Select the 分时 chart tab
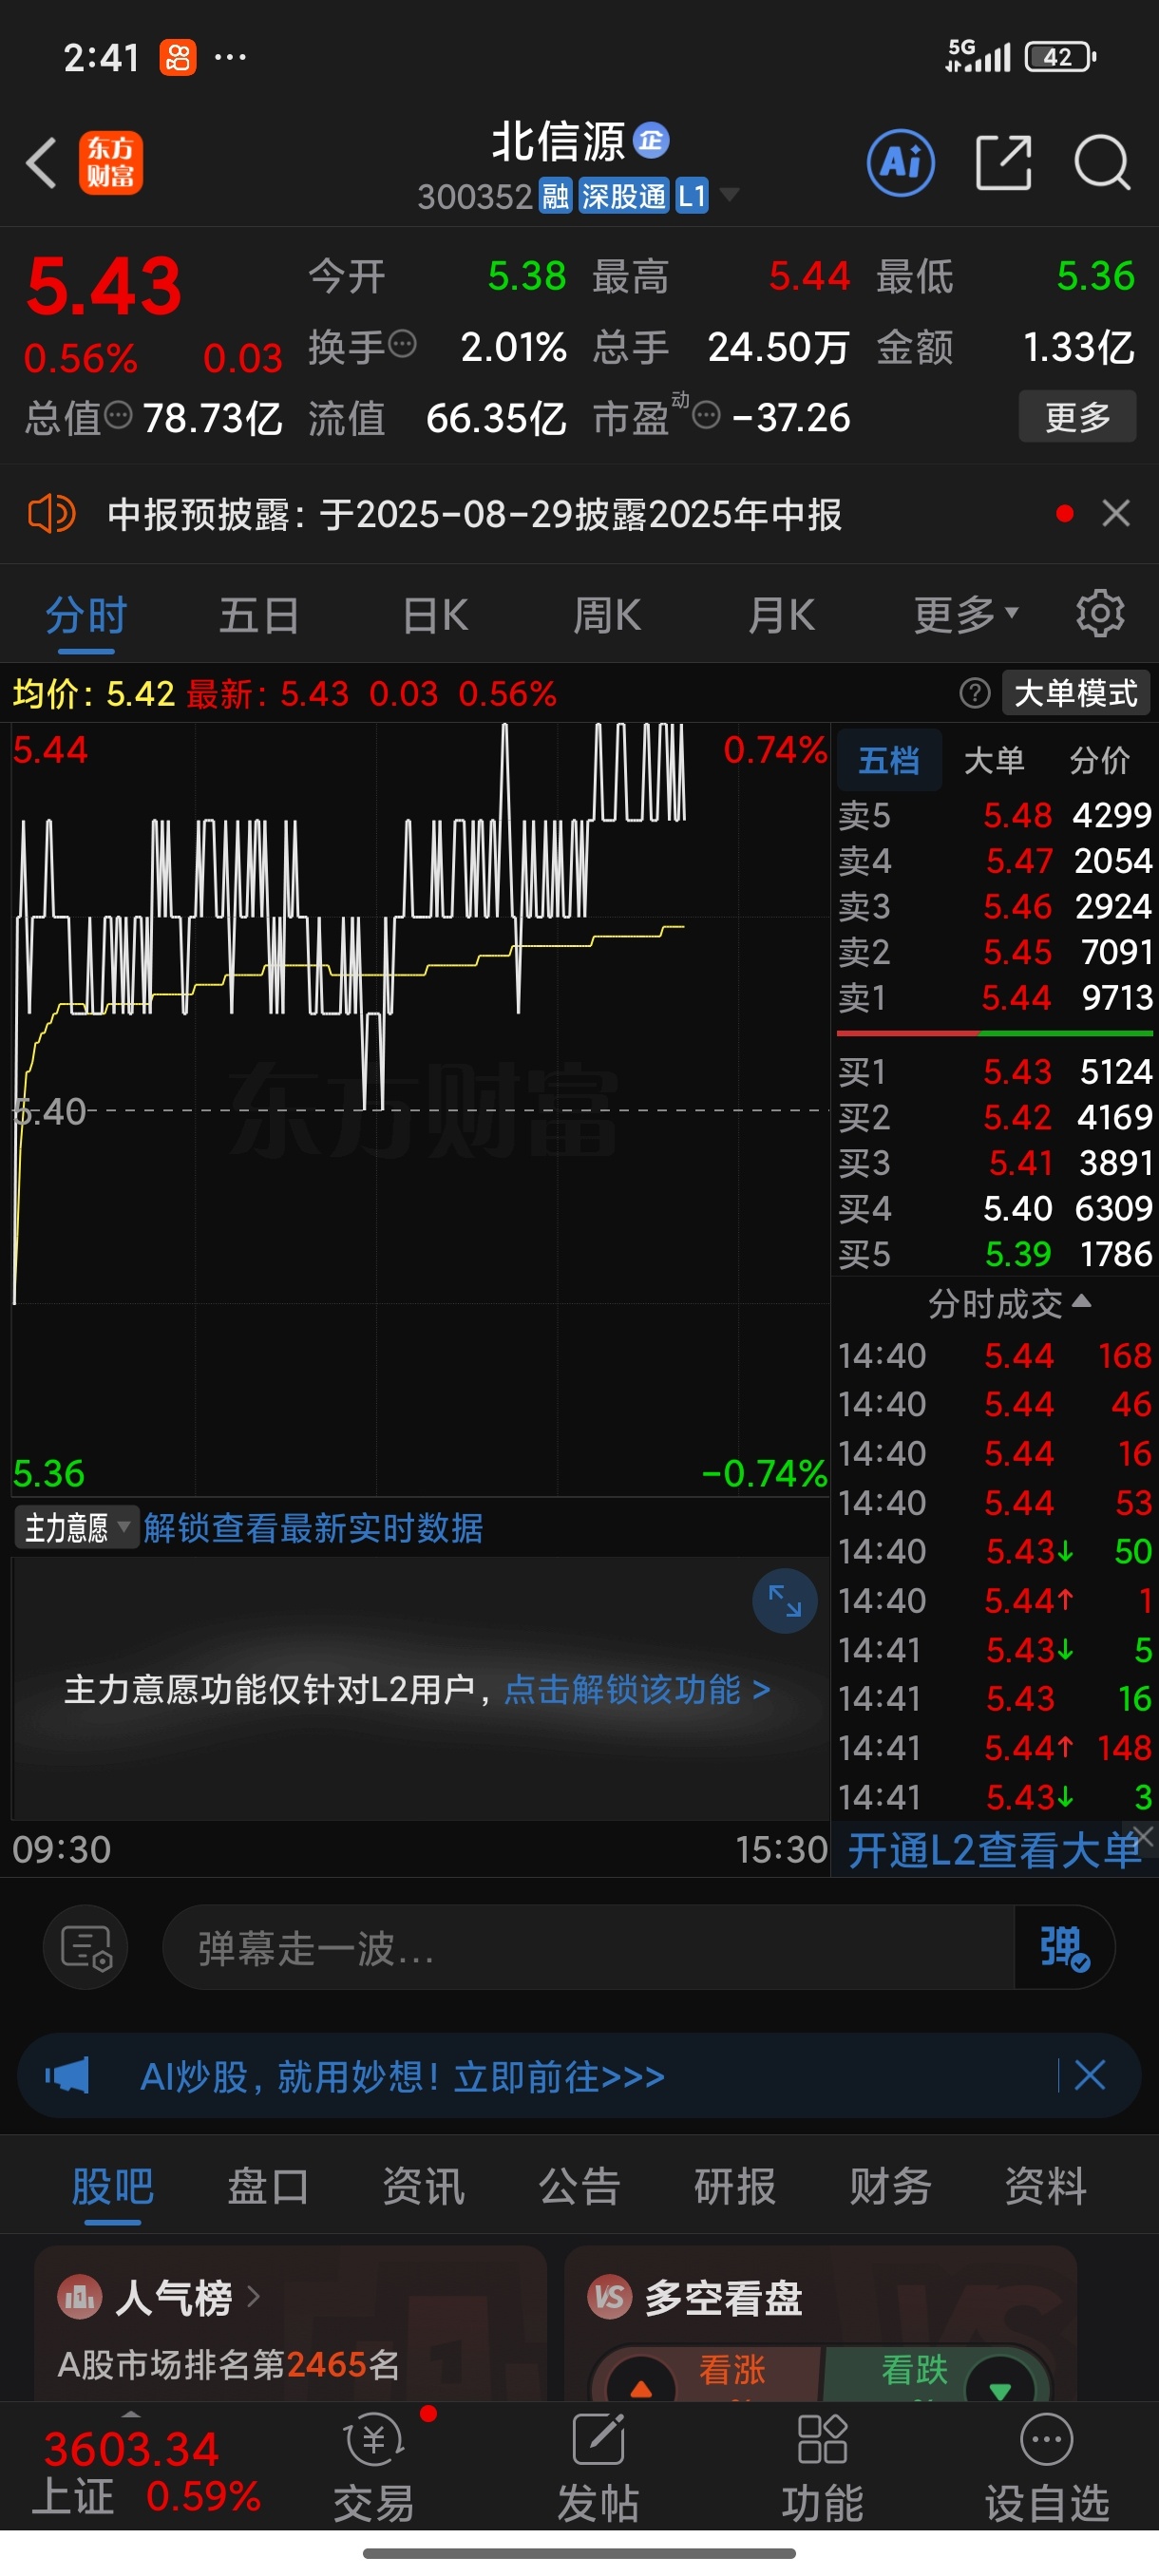The width and height of the screenshot is (1159, 2576). tap(86, 615)
